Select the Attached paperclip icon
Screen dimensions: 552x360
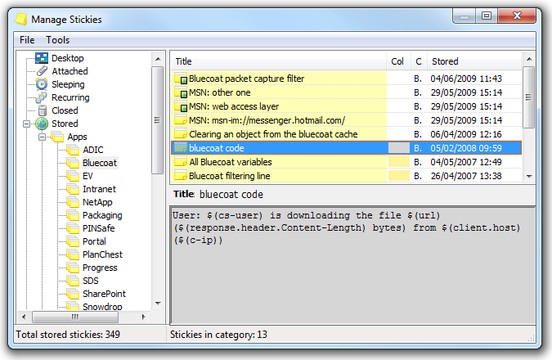[x=42, y=71]
